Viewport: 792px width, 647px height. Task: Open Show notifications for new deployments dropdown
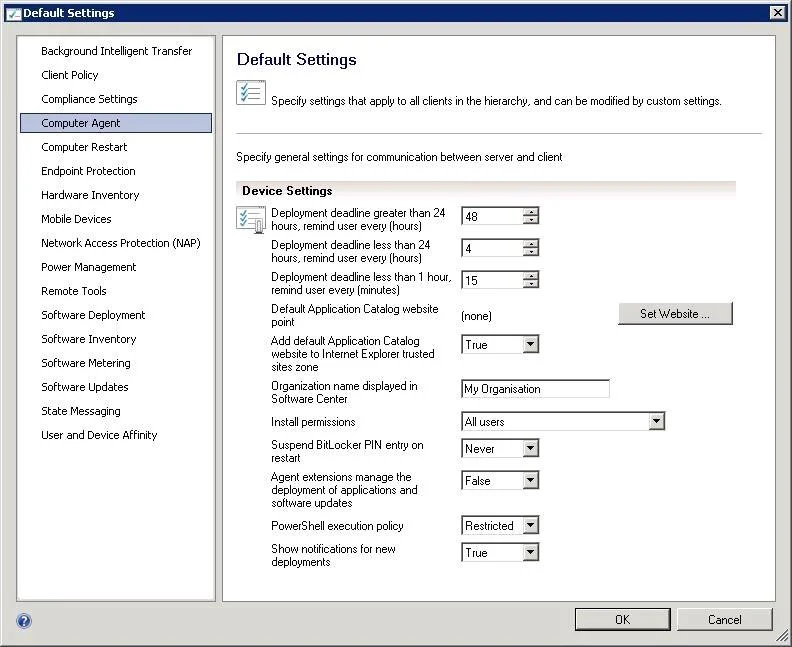pos(530,552)
